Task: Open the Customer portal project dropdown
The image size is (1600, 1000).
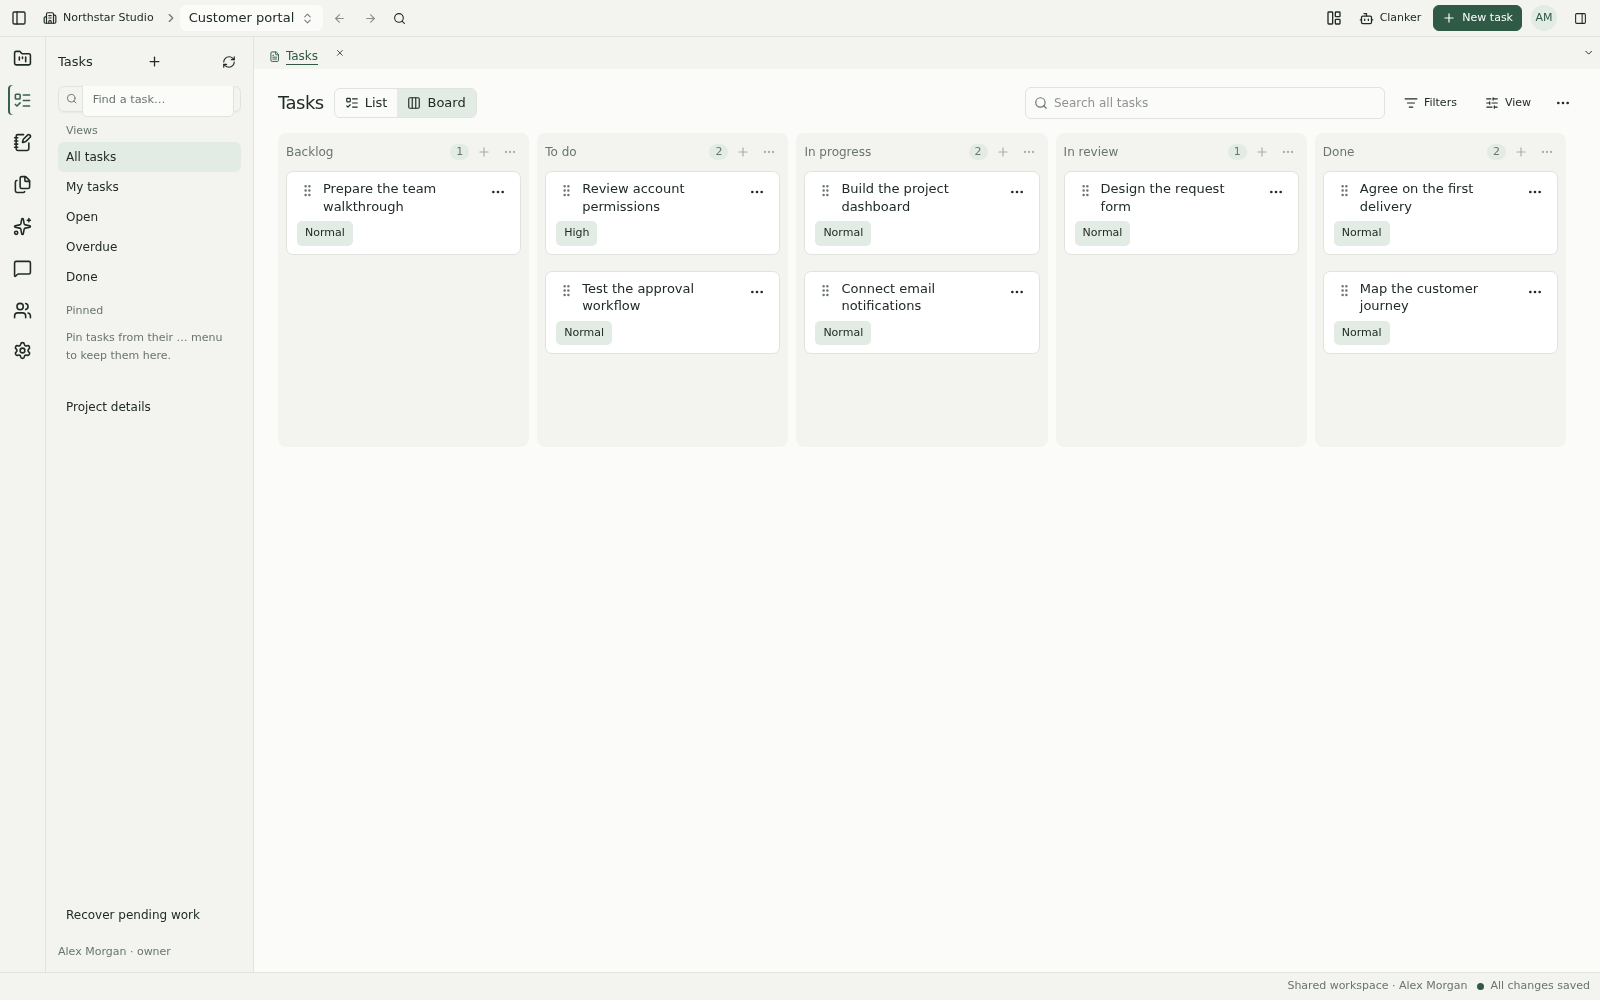Action: [251, 18]
